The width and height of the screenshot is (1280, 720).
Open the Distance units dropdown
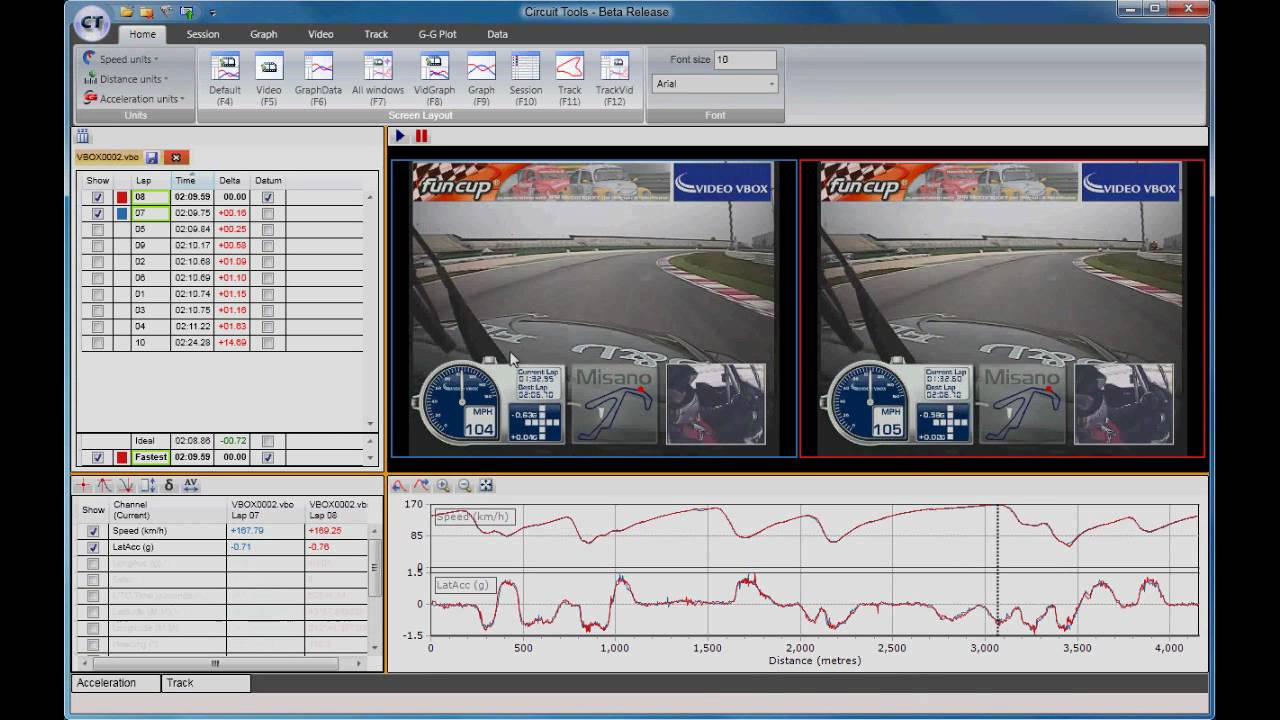tap(126, 79)
